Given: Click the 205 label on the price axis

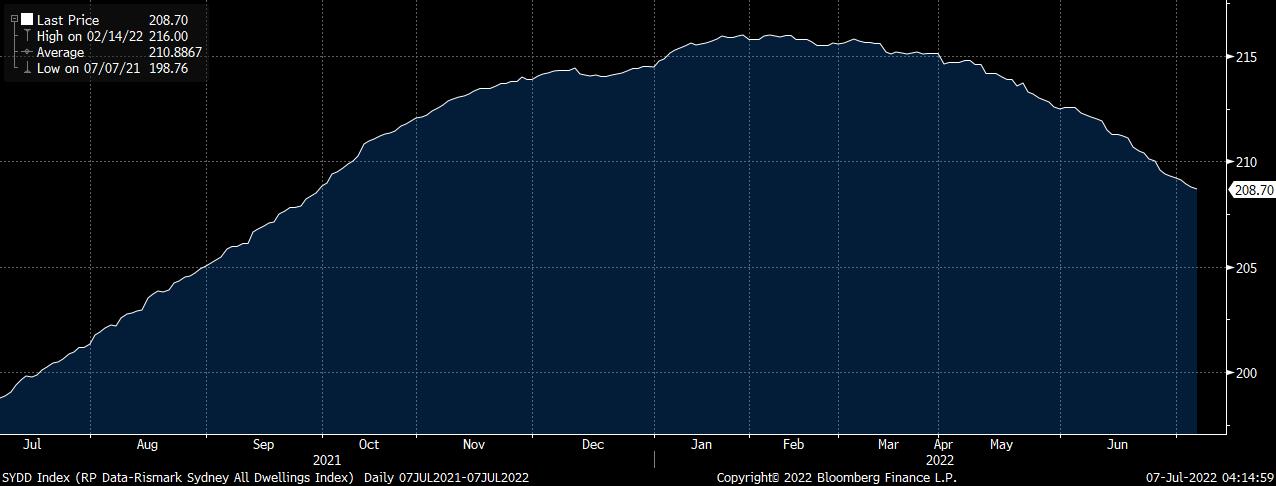Looking at the screenshot, I should 1247,268.
